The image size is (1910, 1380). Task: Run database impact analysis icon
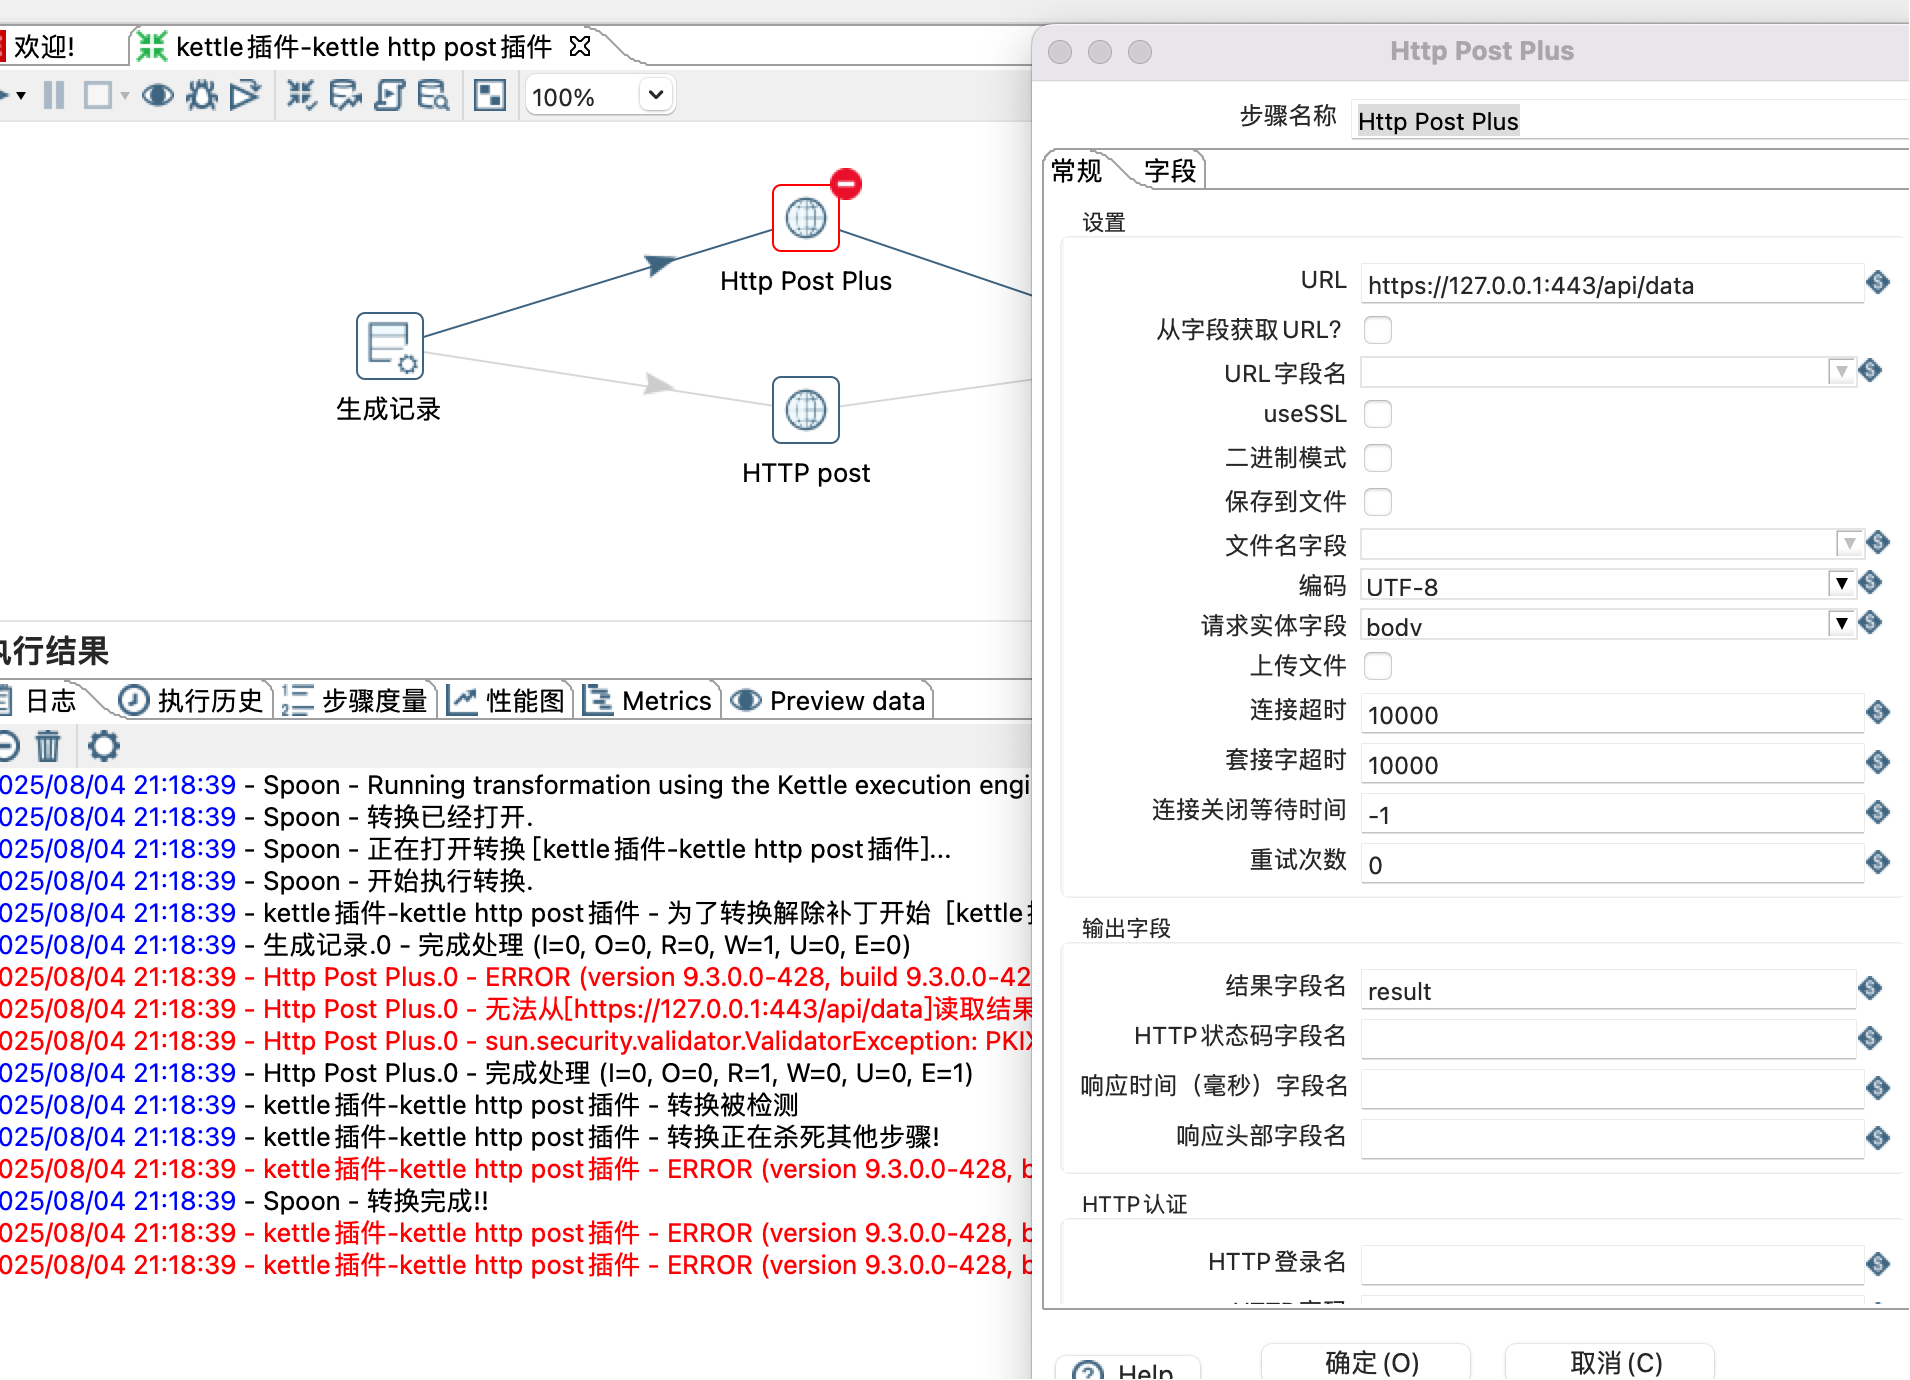(x=345, y=96)
